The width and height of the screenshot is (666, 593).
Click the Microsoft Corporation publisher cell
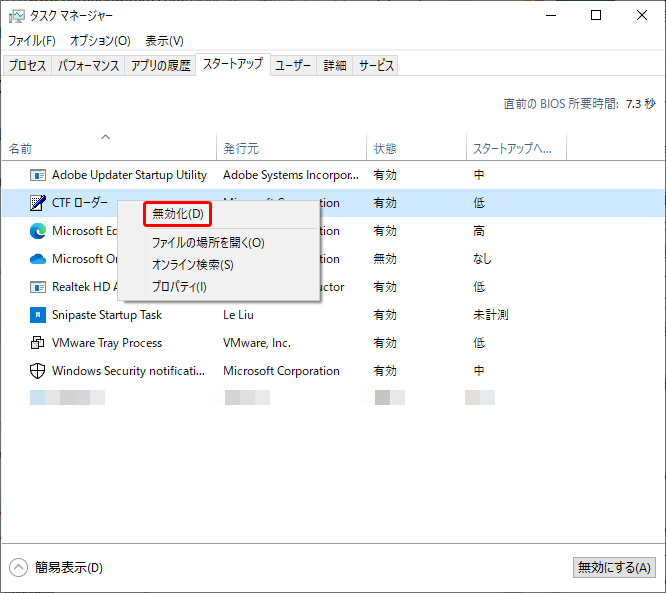pyautogui.click(x=281, y=371)
